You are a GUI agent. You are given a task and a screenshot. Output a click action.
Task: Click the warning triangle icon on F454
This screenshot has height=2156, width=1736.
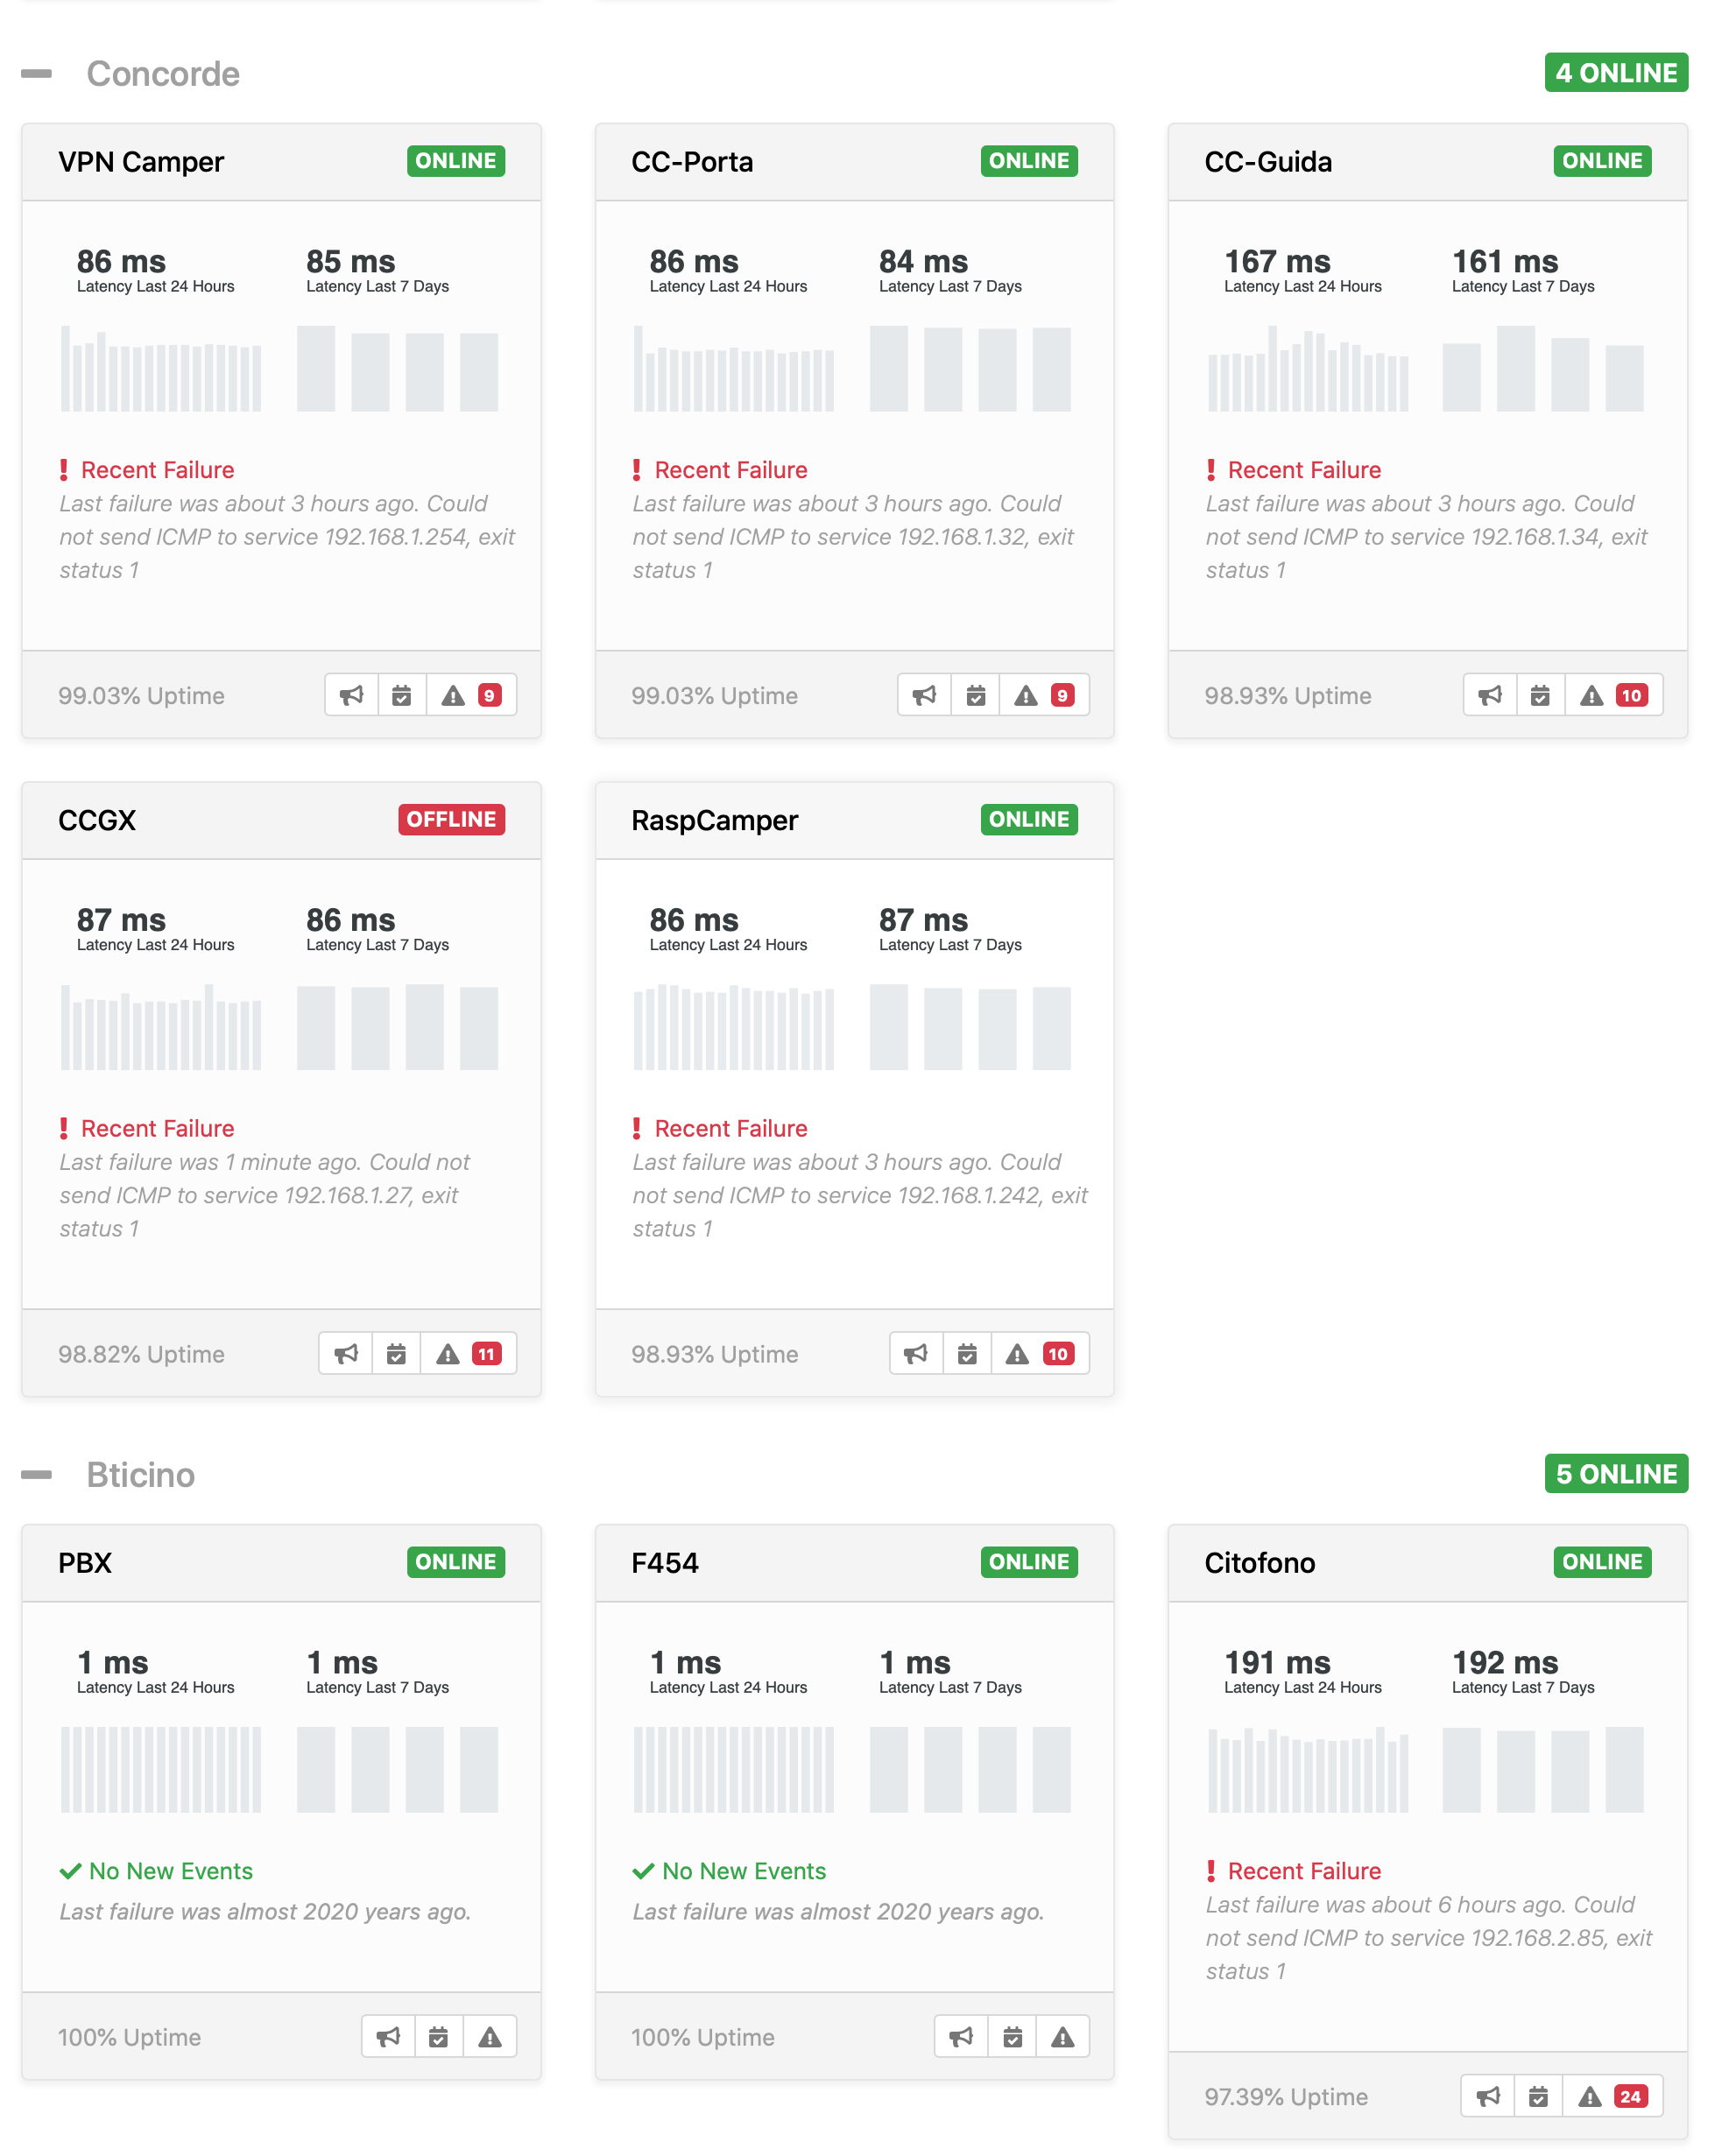(1062, 2036)
